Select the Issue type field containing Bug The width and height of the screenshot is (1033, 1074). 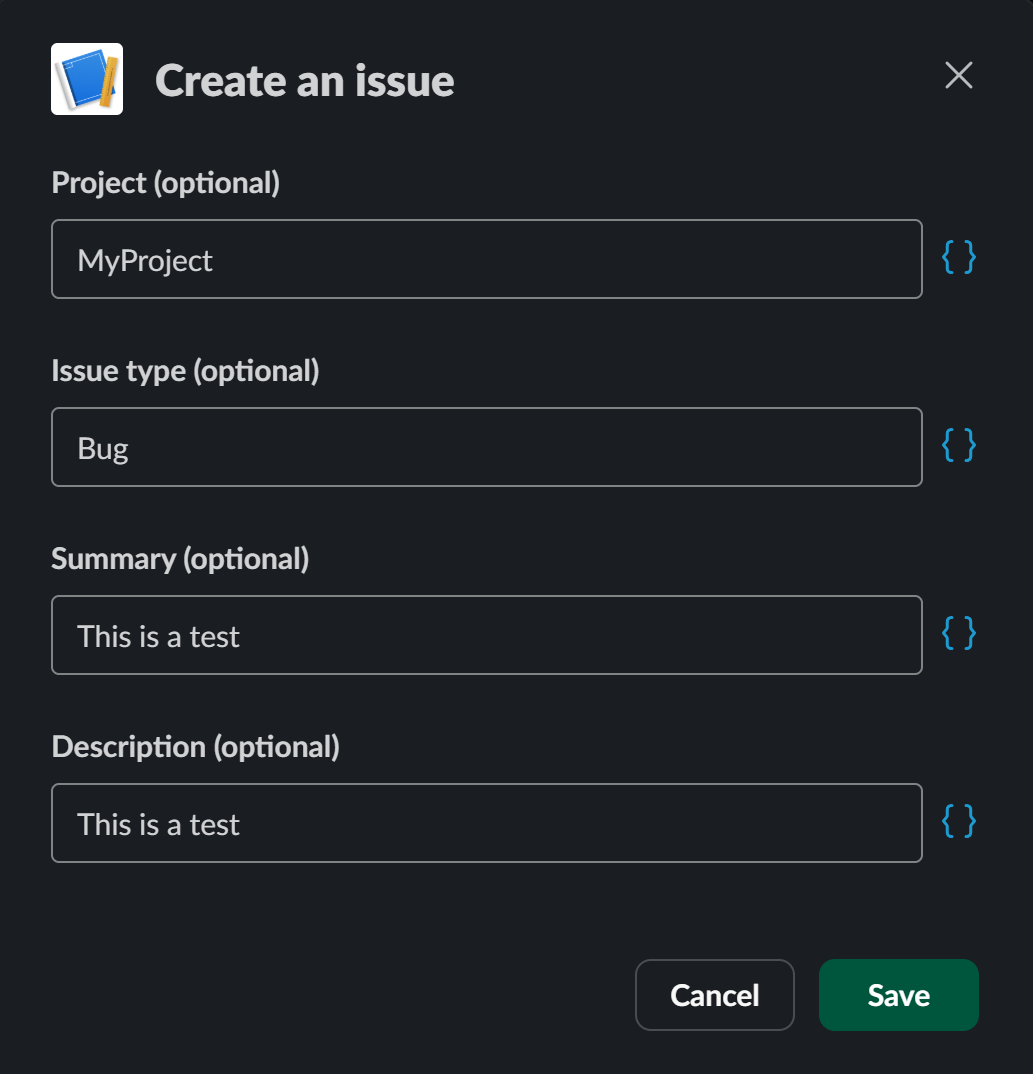486,446
